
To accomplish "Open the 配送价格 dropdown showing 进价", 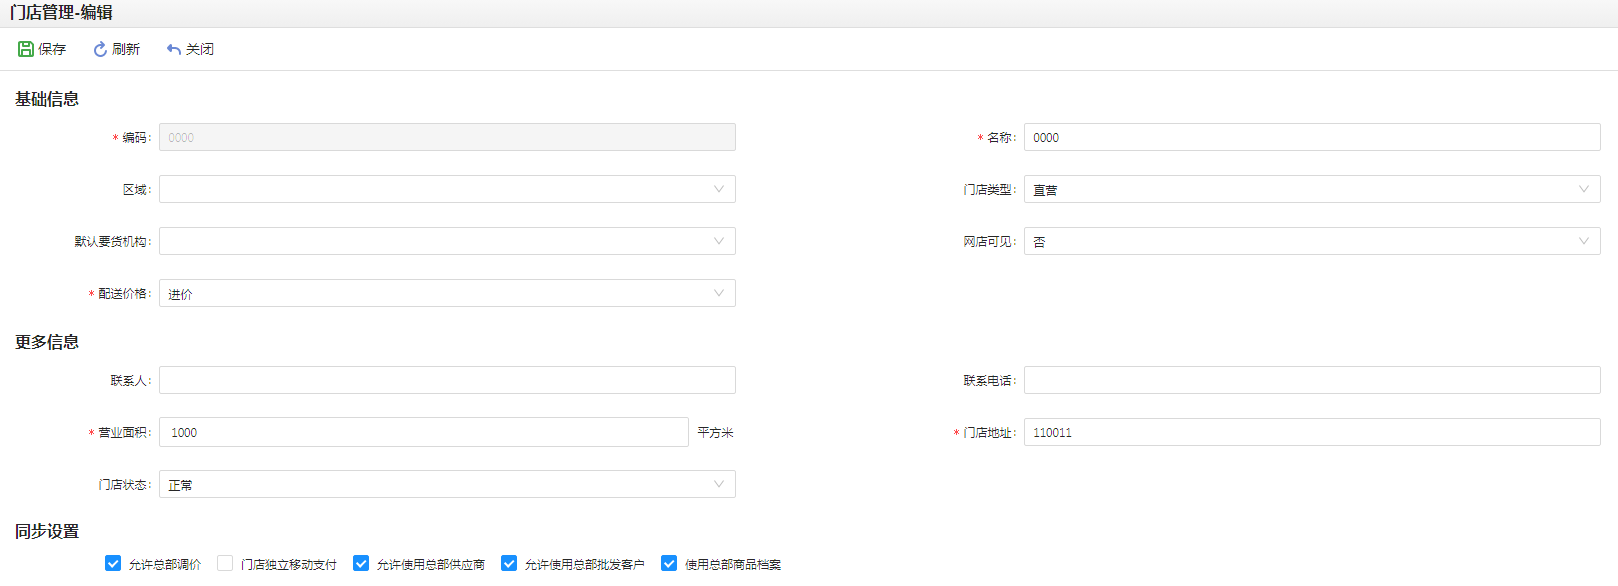I will [x=447, y=293].
